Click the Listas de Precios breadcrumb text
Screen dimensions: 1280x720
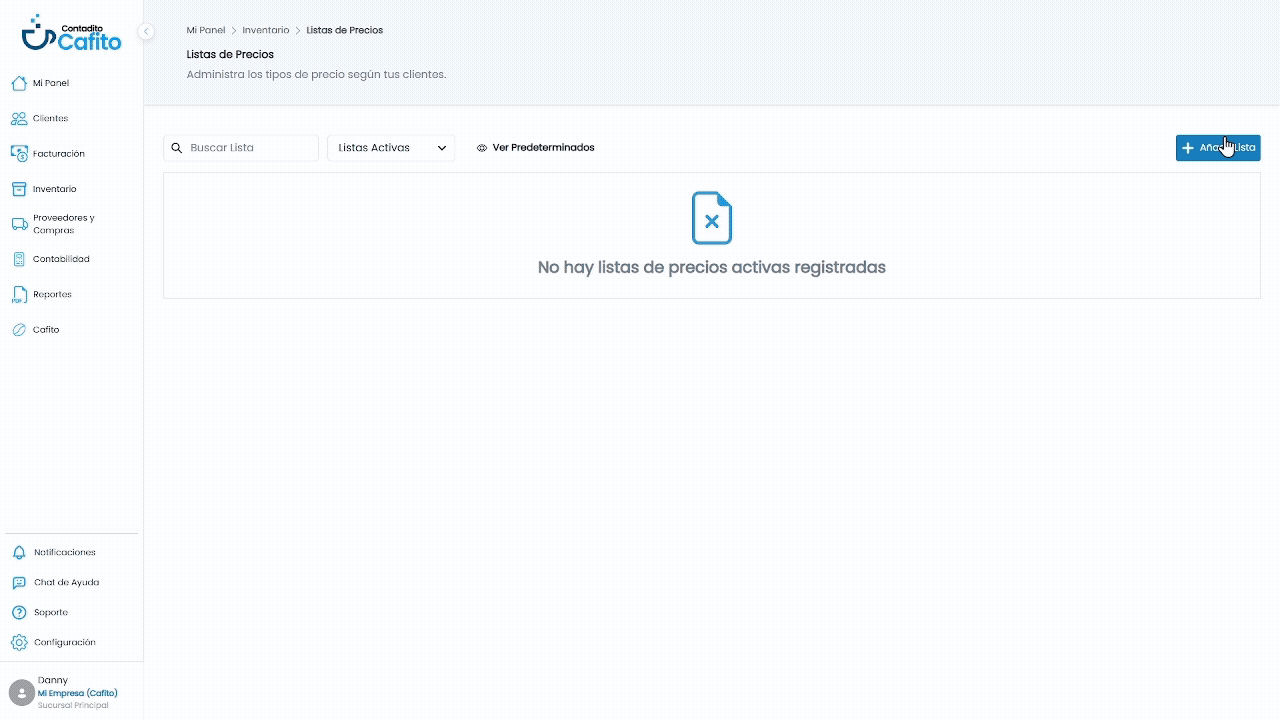pyautogui.click(x=345, y=30)
